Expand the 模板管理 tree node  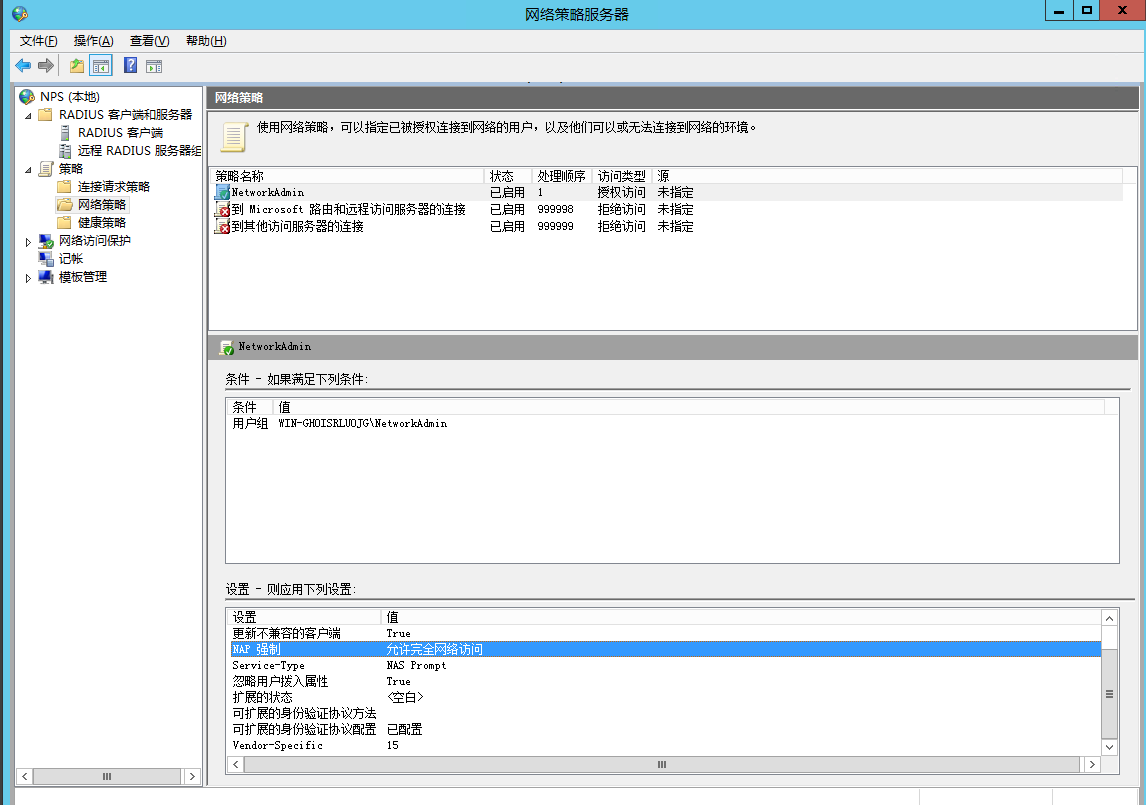28,278
